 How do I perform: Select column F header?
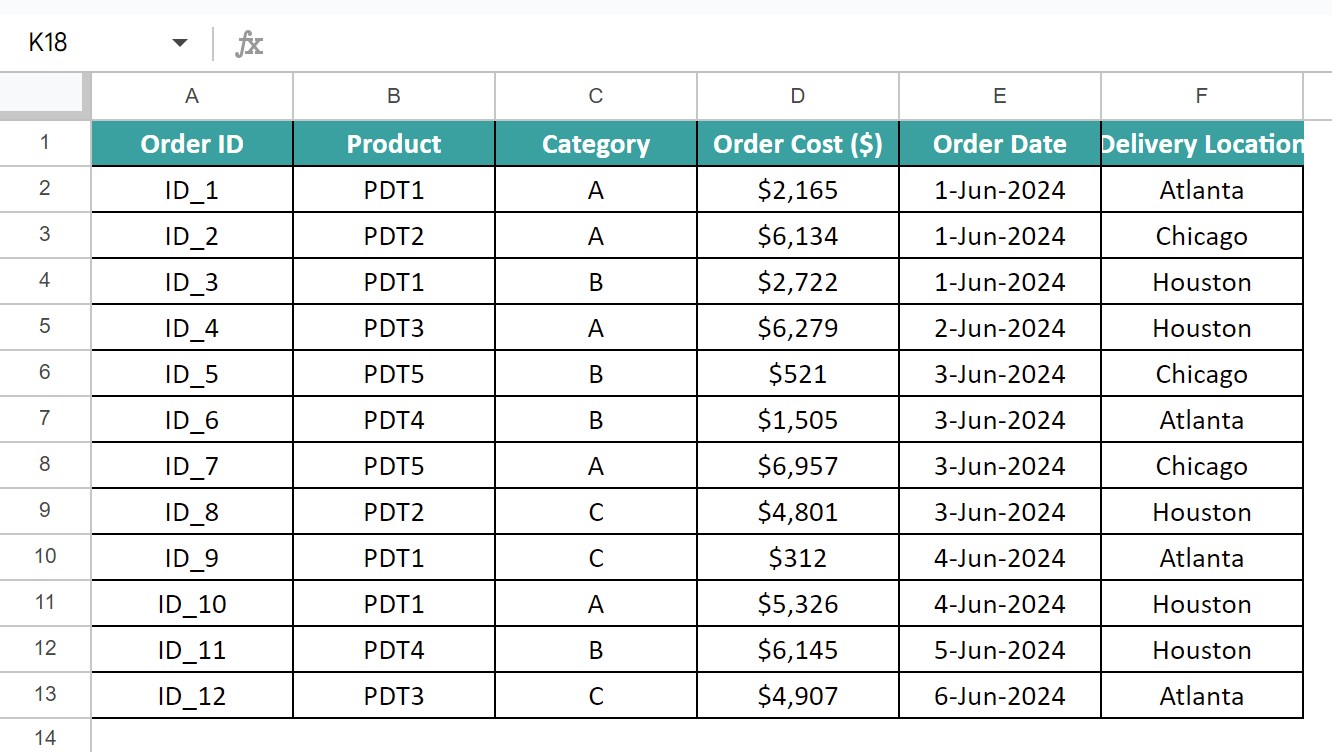click(x=1201, y=96)
